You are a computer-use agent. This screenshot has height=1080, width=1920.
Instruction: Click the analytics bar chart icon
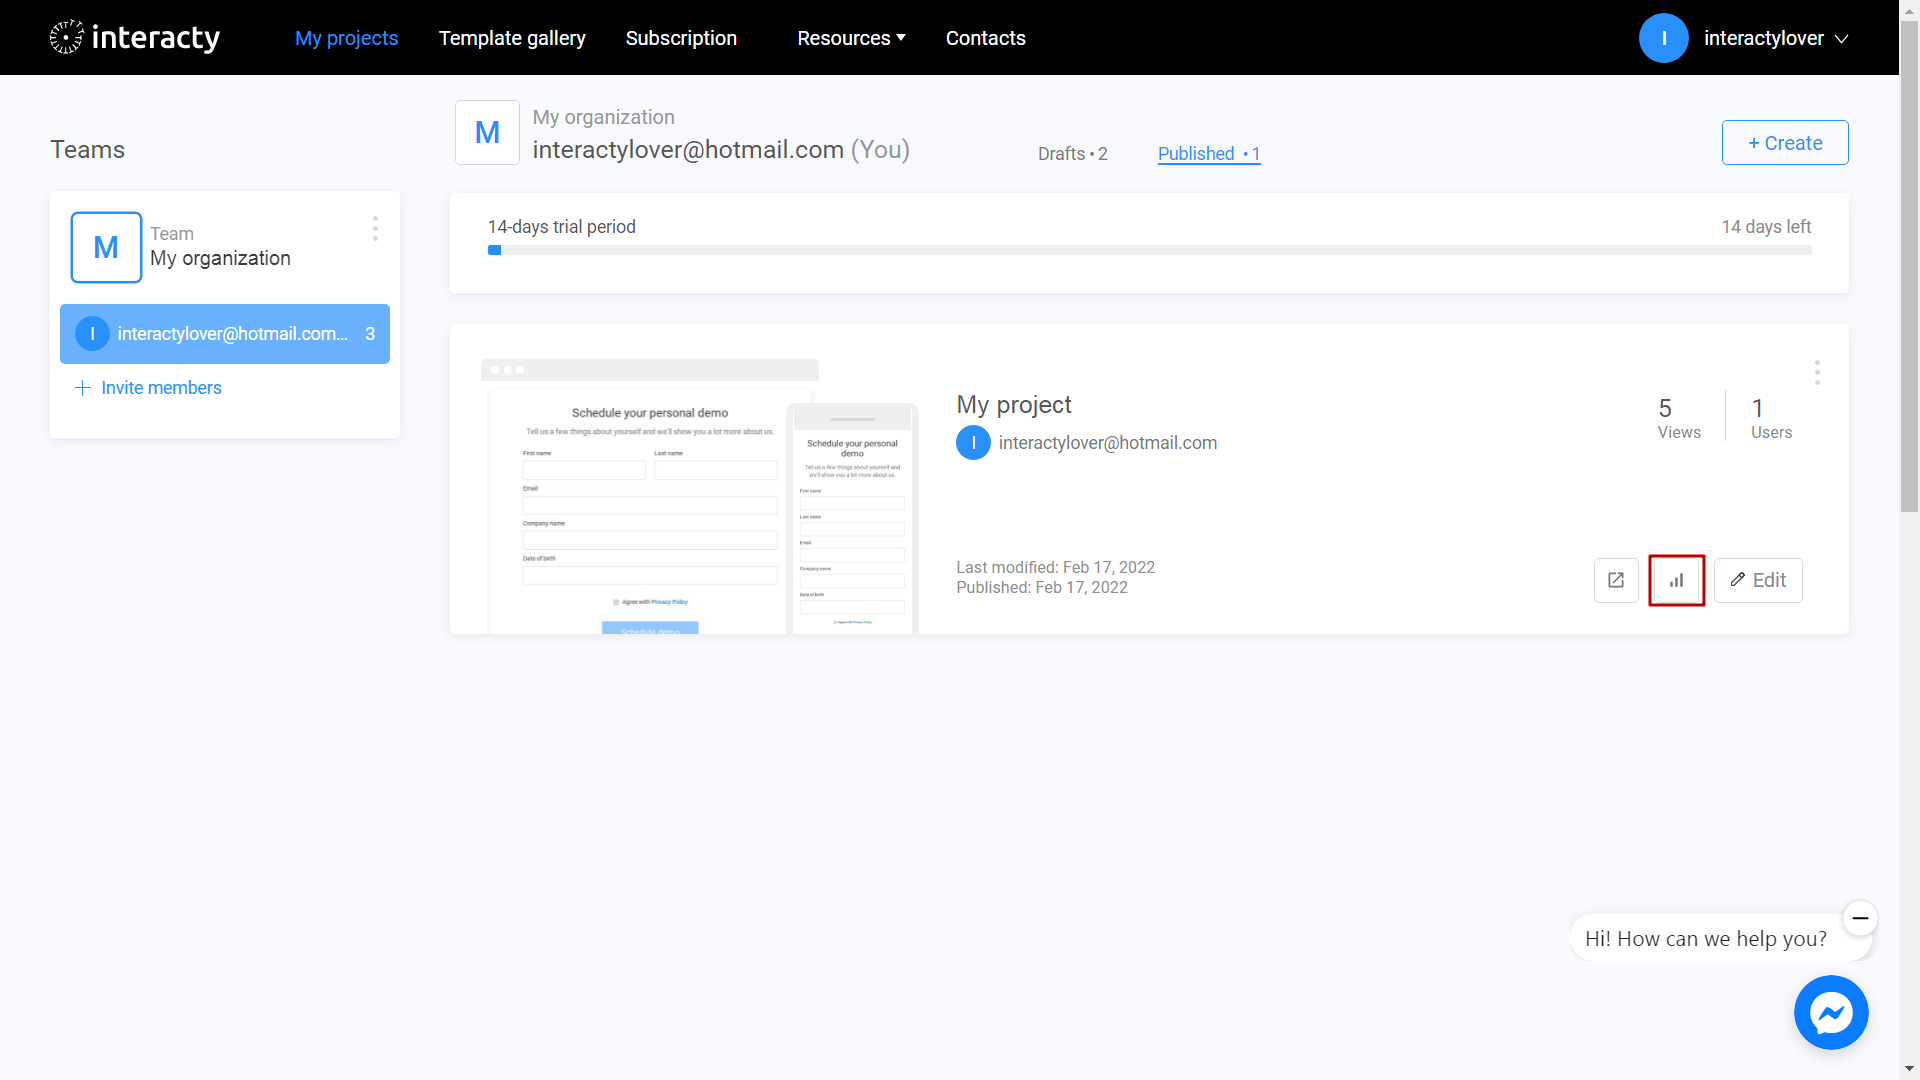(1676, 580)
